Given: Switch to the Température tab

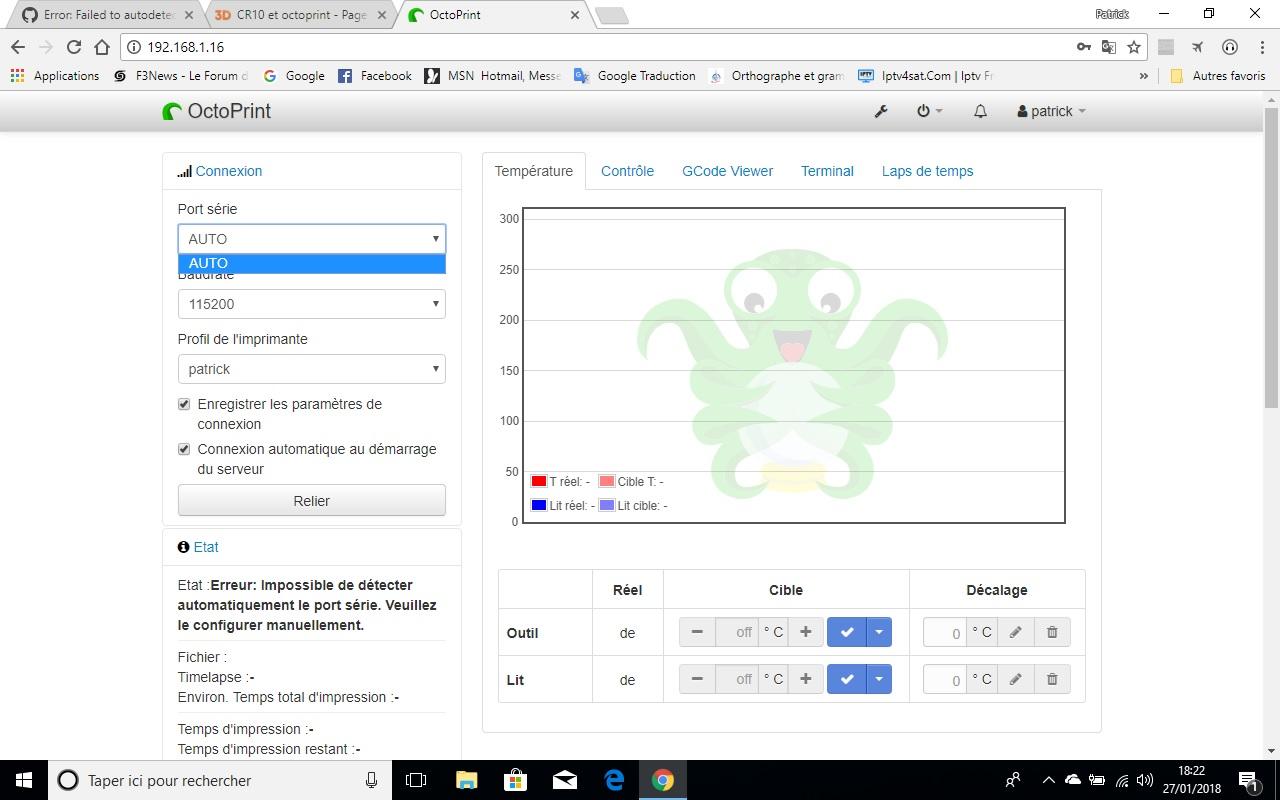Looking at the screenshot, I should coord(534,171).
